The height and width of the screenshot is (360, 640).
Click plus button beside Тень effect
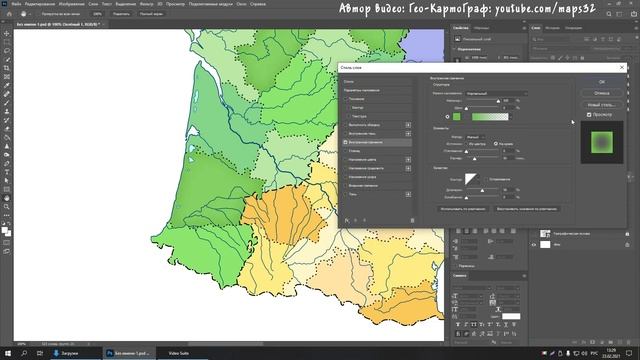(408, 194)
